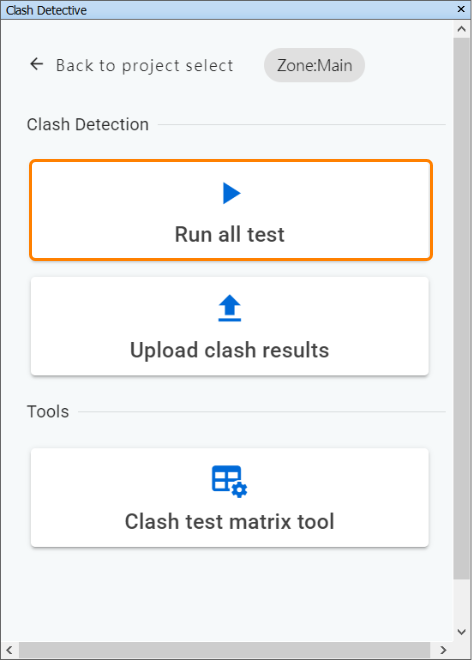Click the 'Clash Detection' section heading
The image size is (472, 660).
[x=88, y=125]
